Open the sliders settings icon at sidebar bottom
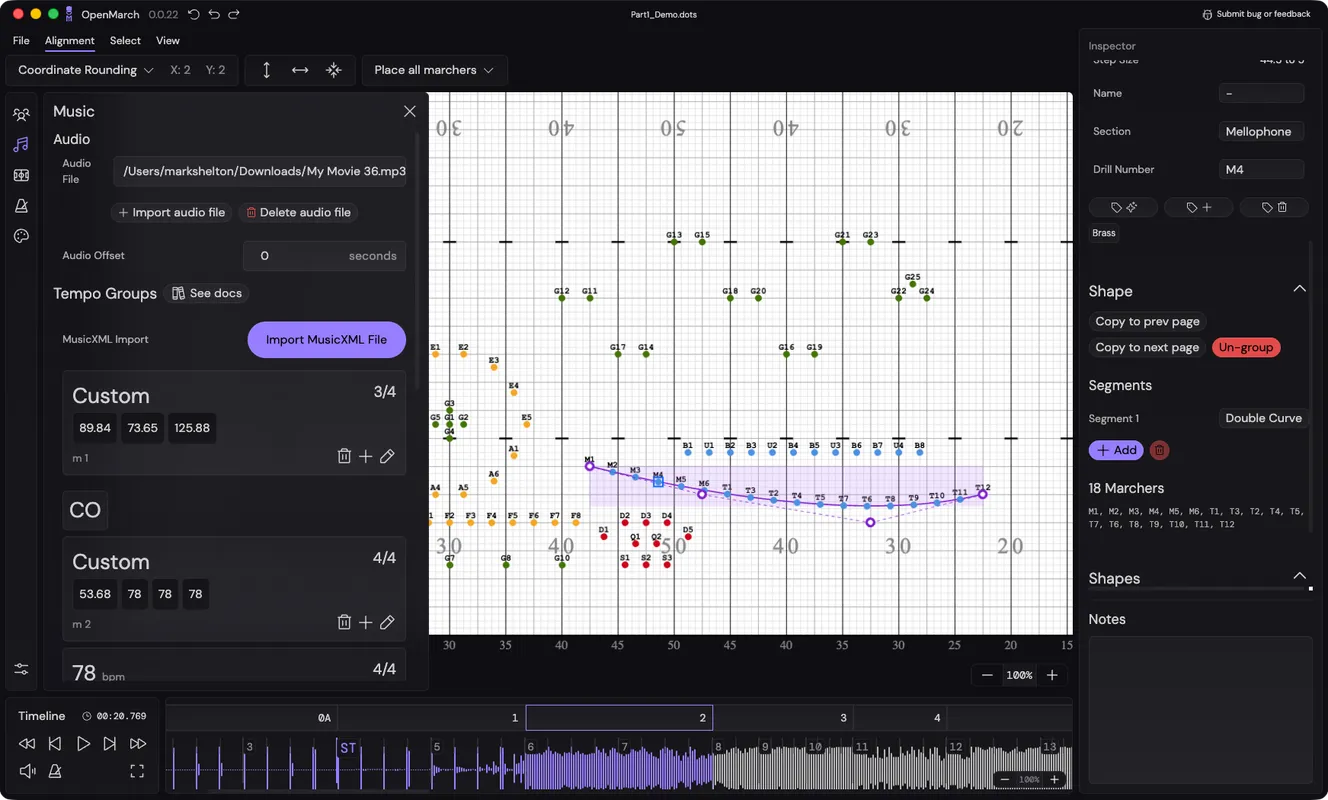 (x=21, y=669)
